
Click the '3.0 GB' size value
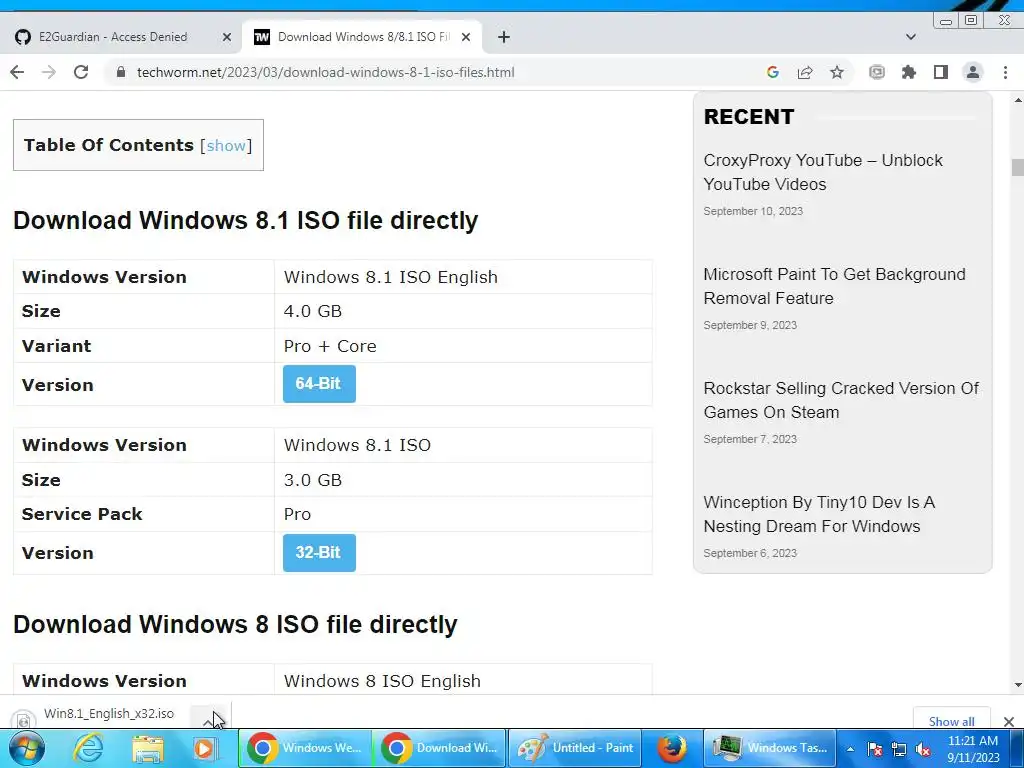tap(312, 480)
